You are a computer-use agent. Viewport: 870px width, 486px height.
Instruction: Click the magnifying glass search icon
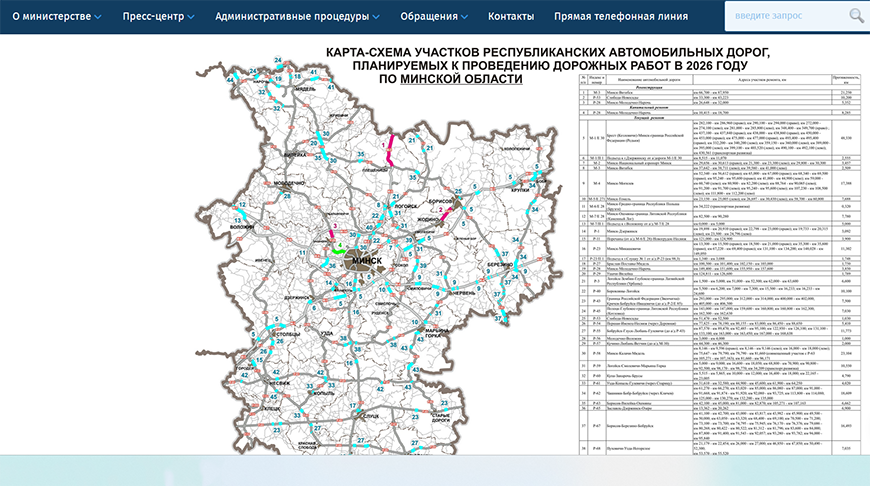pos(856,16)
